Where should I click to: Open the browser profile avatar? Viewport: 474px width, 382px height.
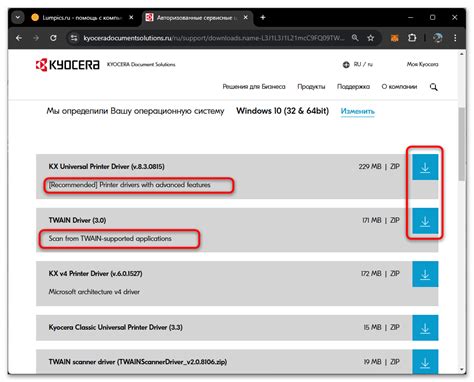(438, 38)
